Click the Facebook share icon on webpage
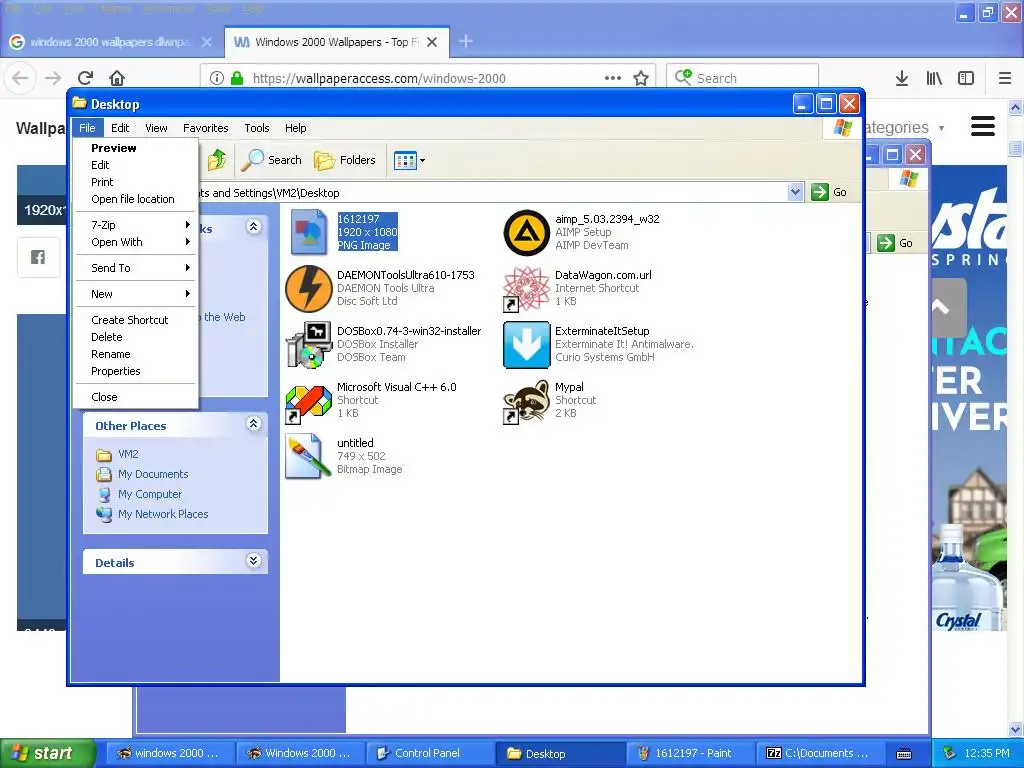The image size is (1024, 768). coord(39,257)
